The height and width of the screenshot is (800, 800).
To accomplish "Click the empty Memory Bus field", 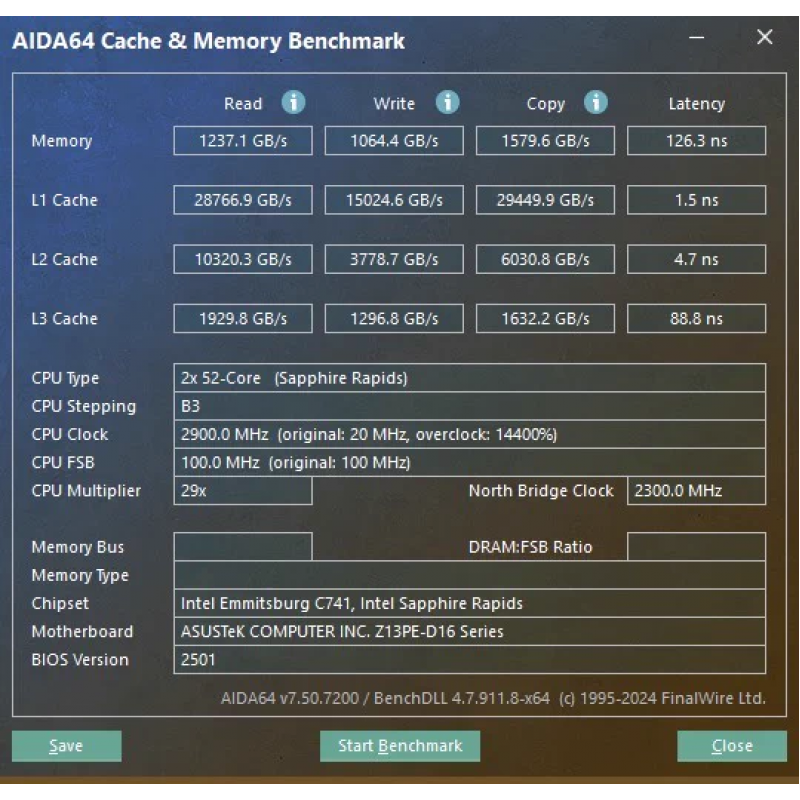I will (243, 547).
